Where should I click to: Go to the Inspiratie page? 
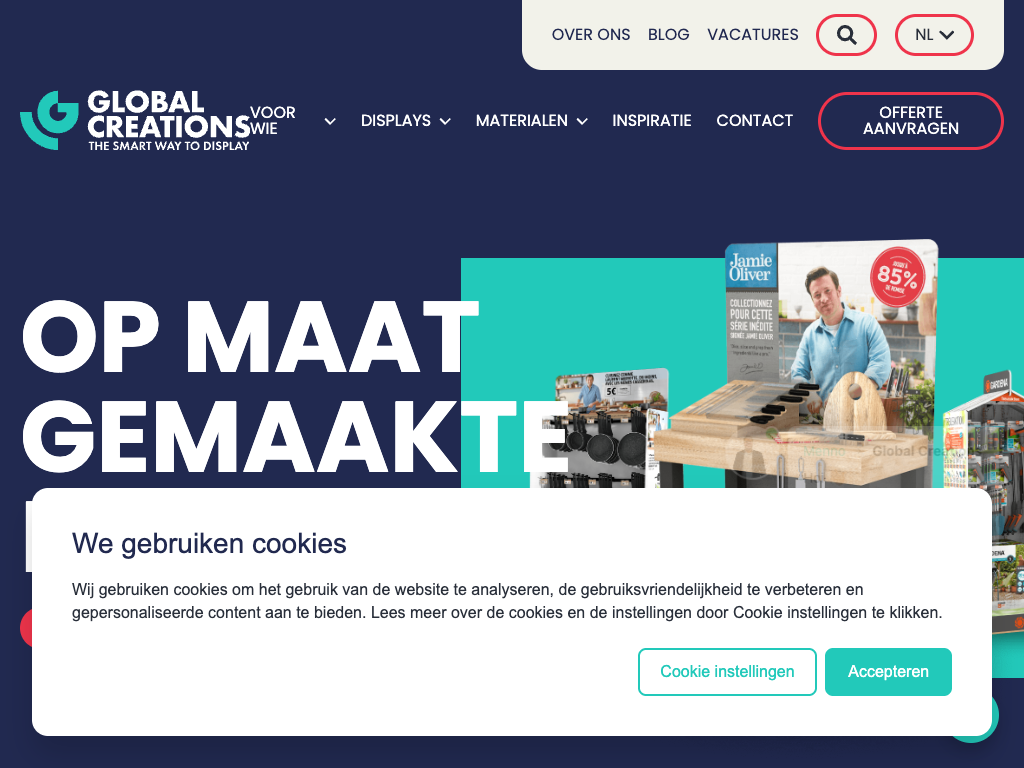[x=651, y=121]
